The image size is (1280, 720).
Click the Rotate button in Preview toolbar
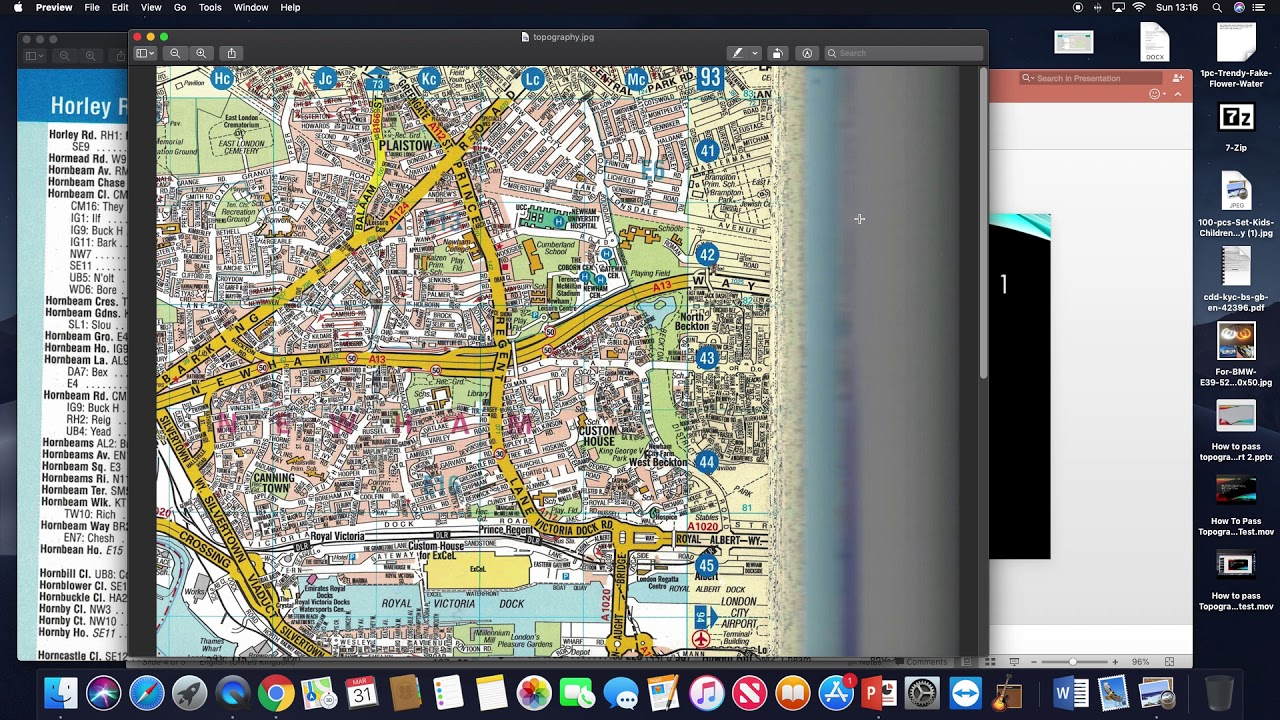[x=777, y=53]
